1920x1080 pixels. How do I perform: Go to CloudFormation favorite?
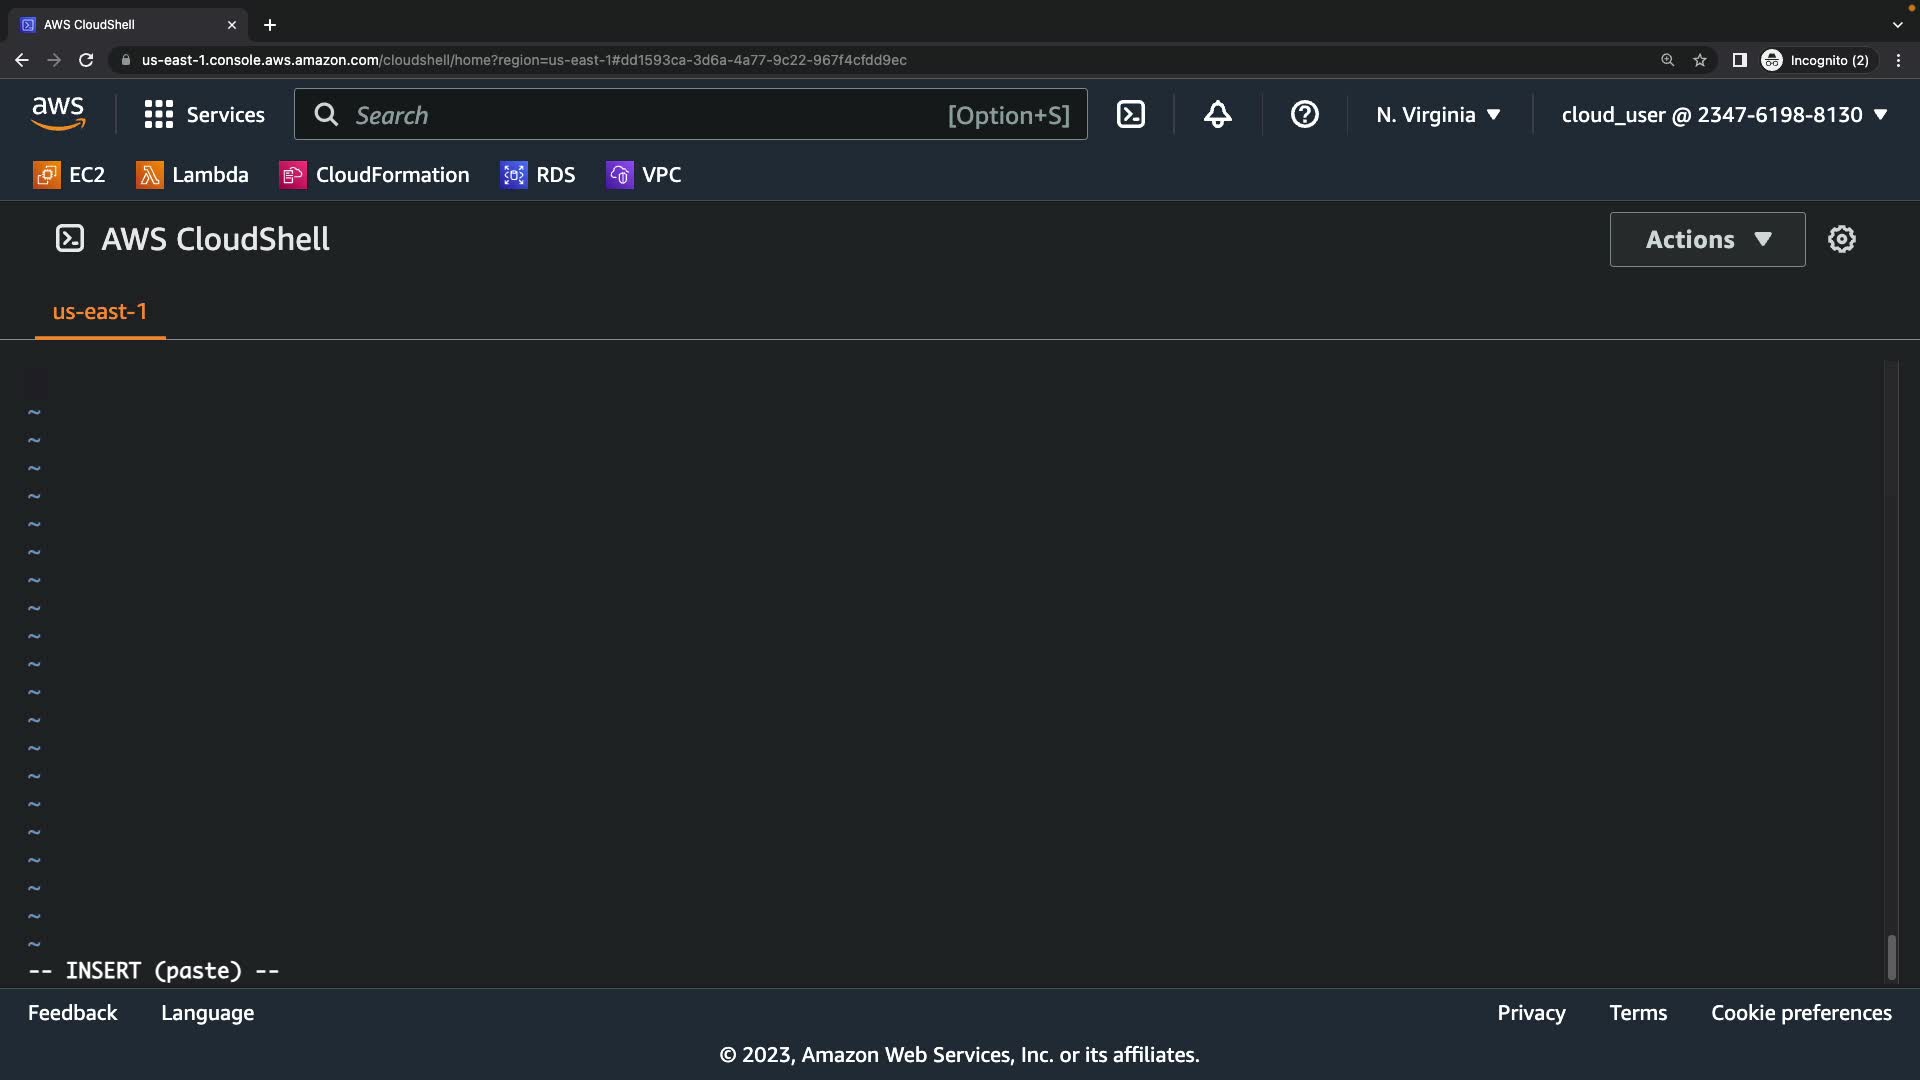pyautogui.click(x=374, y=175)
